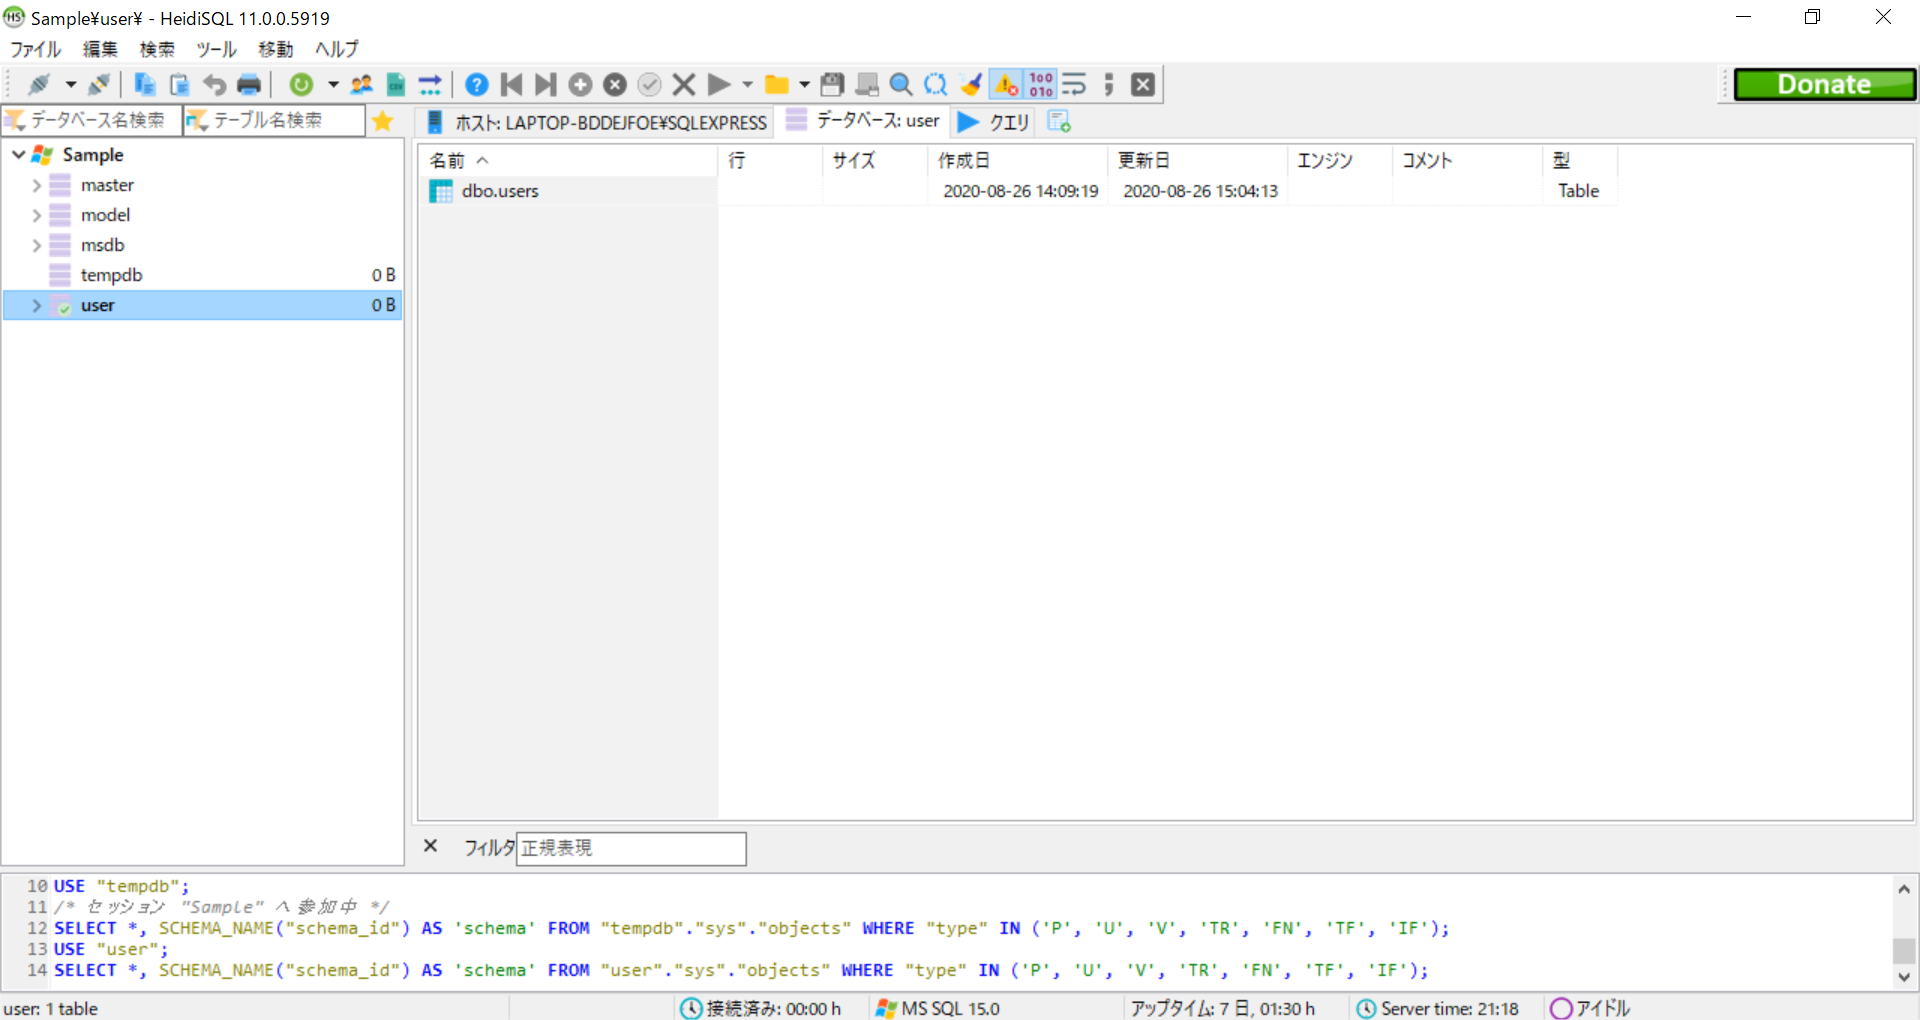
Task: Collapse the Sample session tree node
Action: coord(18,155)
